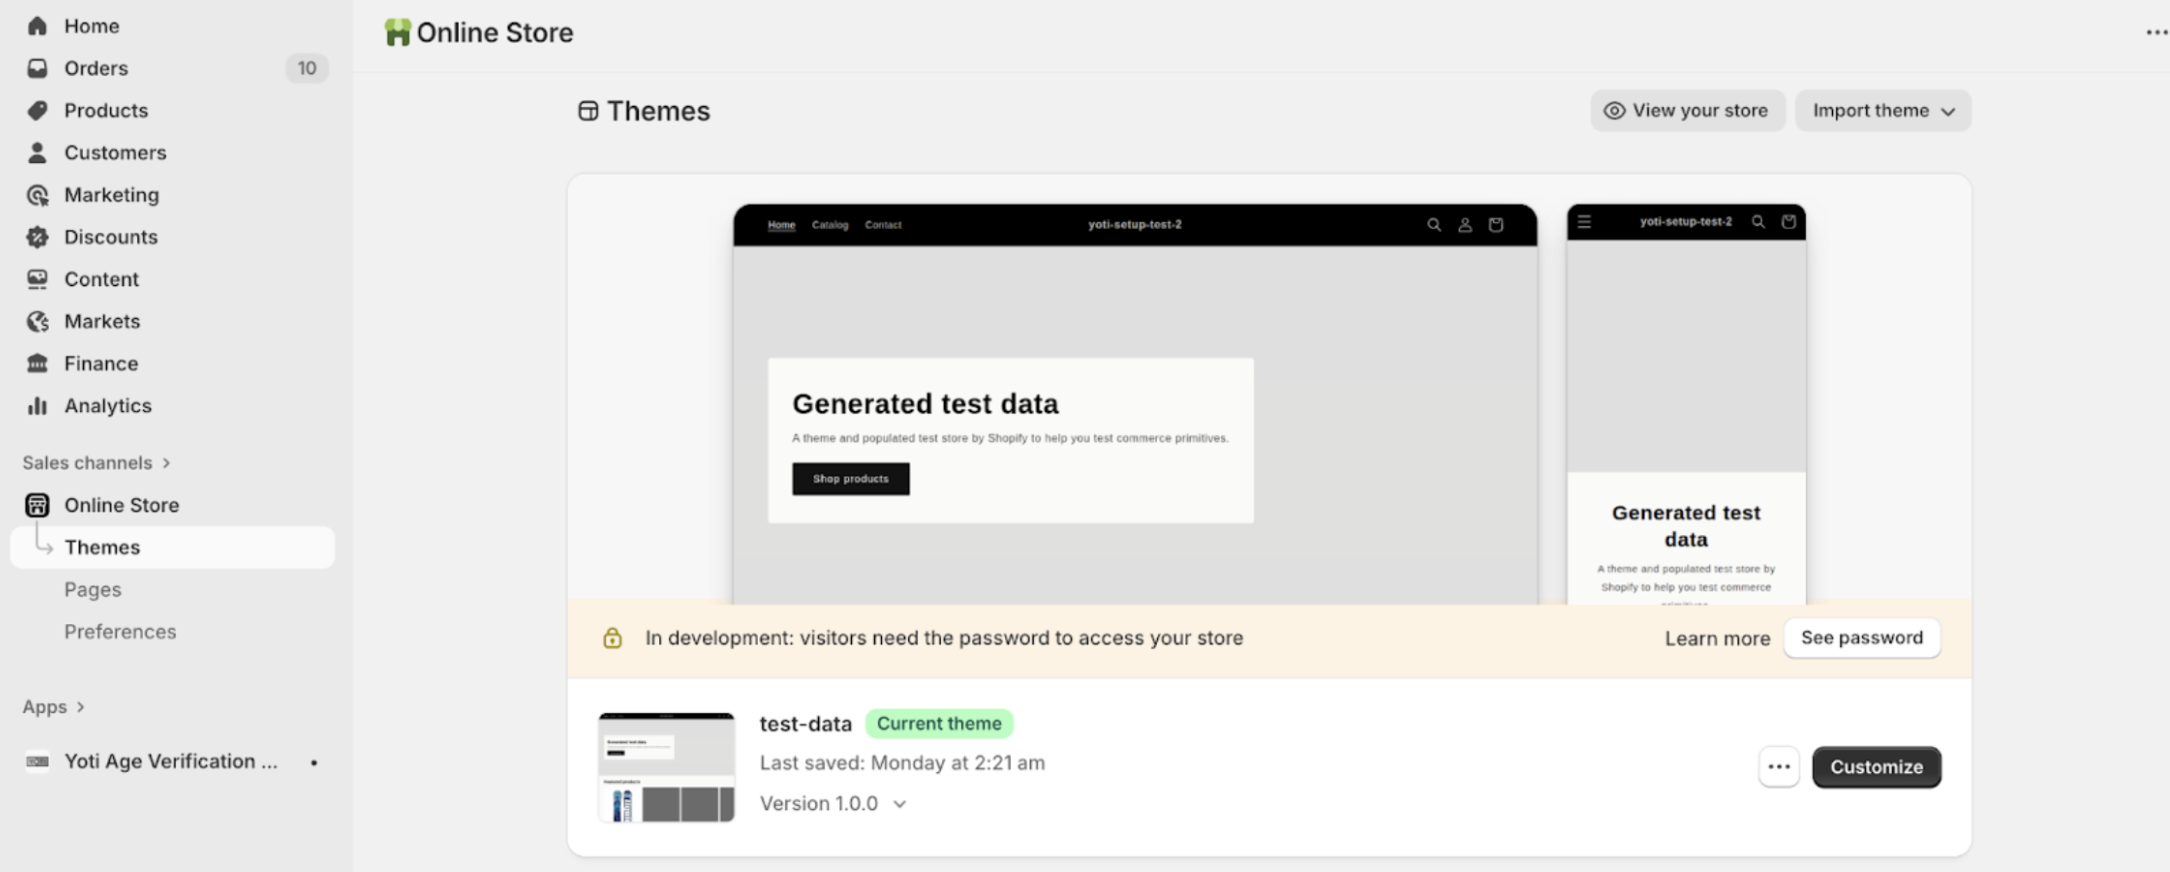
Task: Open the Import theme dropdown
Action: [x=1882, y=111]
